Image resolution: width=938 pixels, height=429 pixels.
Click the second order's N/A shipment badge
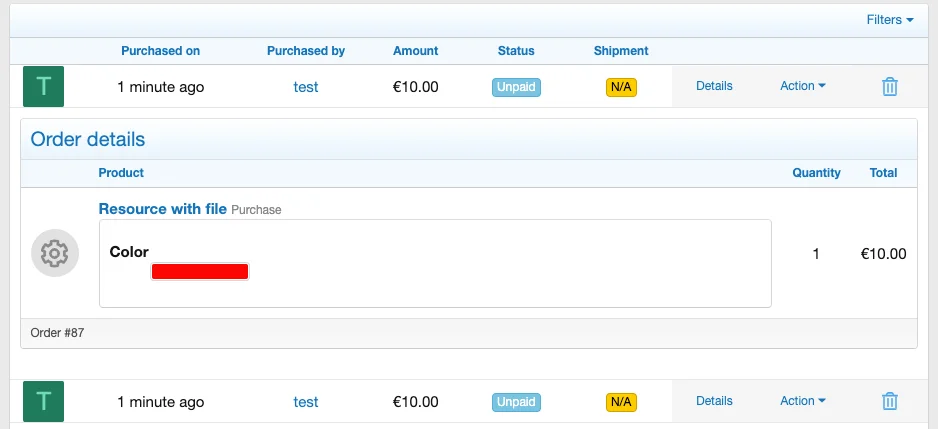tap(621, 402)
